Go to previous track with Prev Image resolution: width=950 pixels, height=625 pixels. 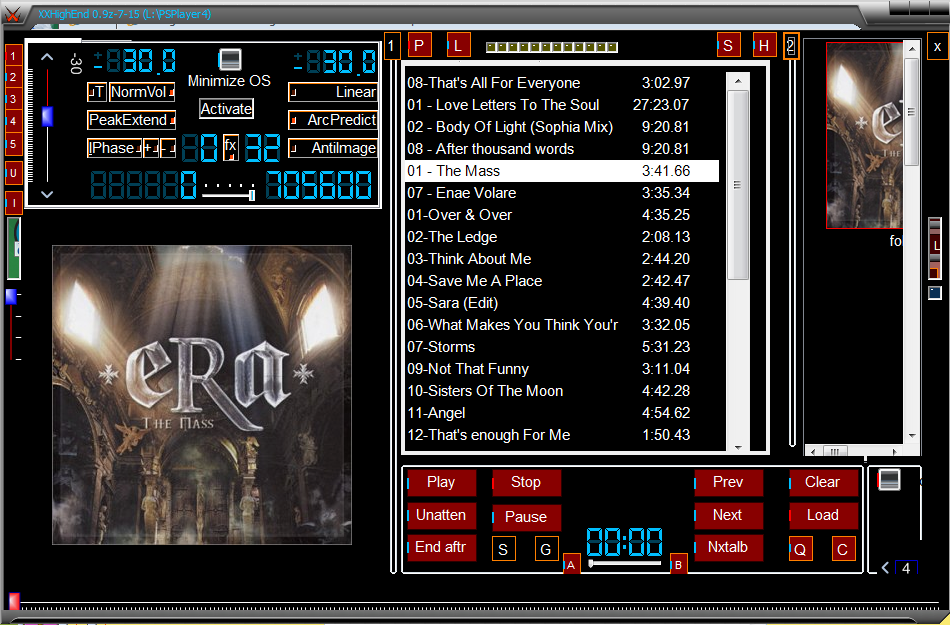728,483
